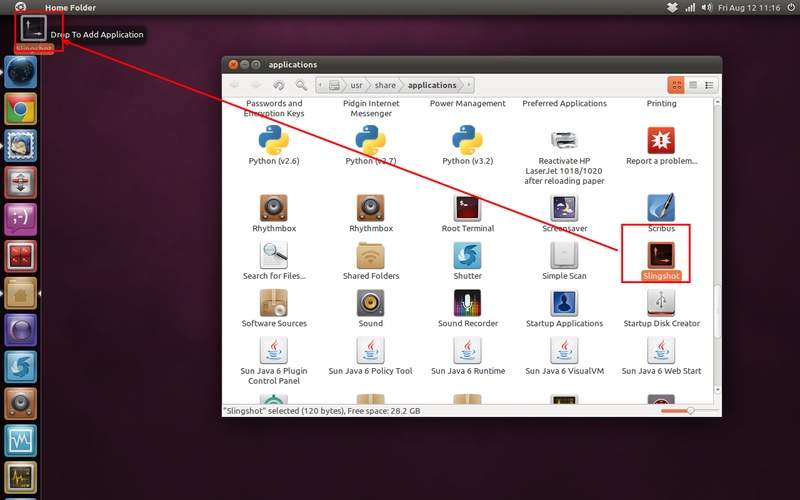
Task: Click the search magnifier toolbar button
Action: pyautogui.click(x=301, y=85)
